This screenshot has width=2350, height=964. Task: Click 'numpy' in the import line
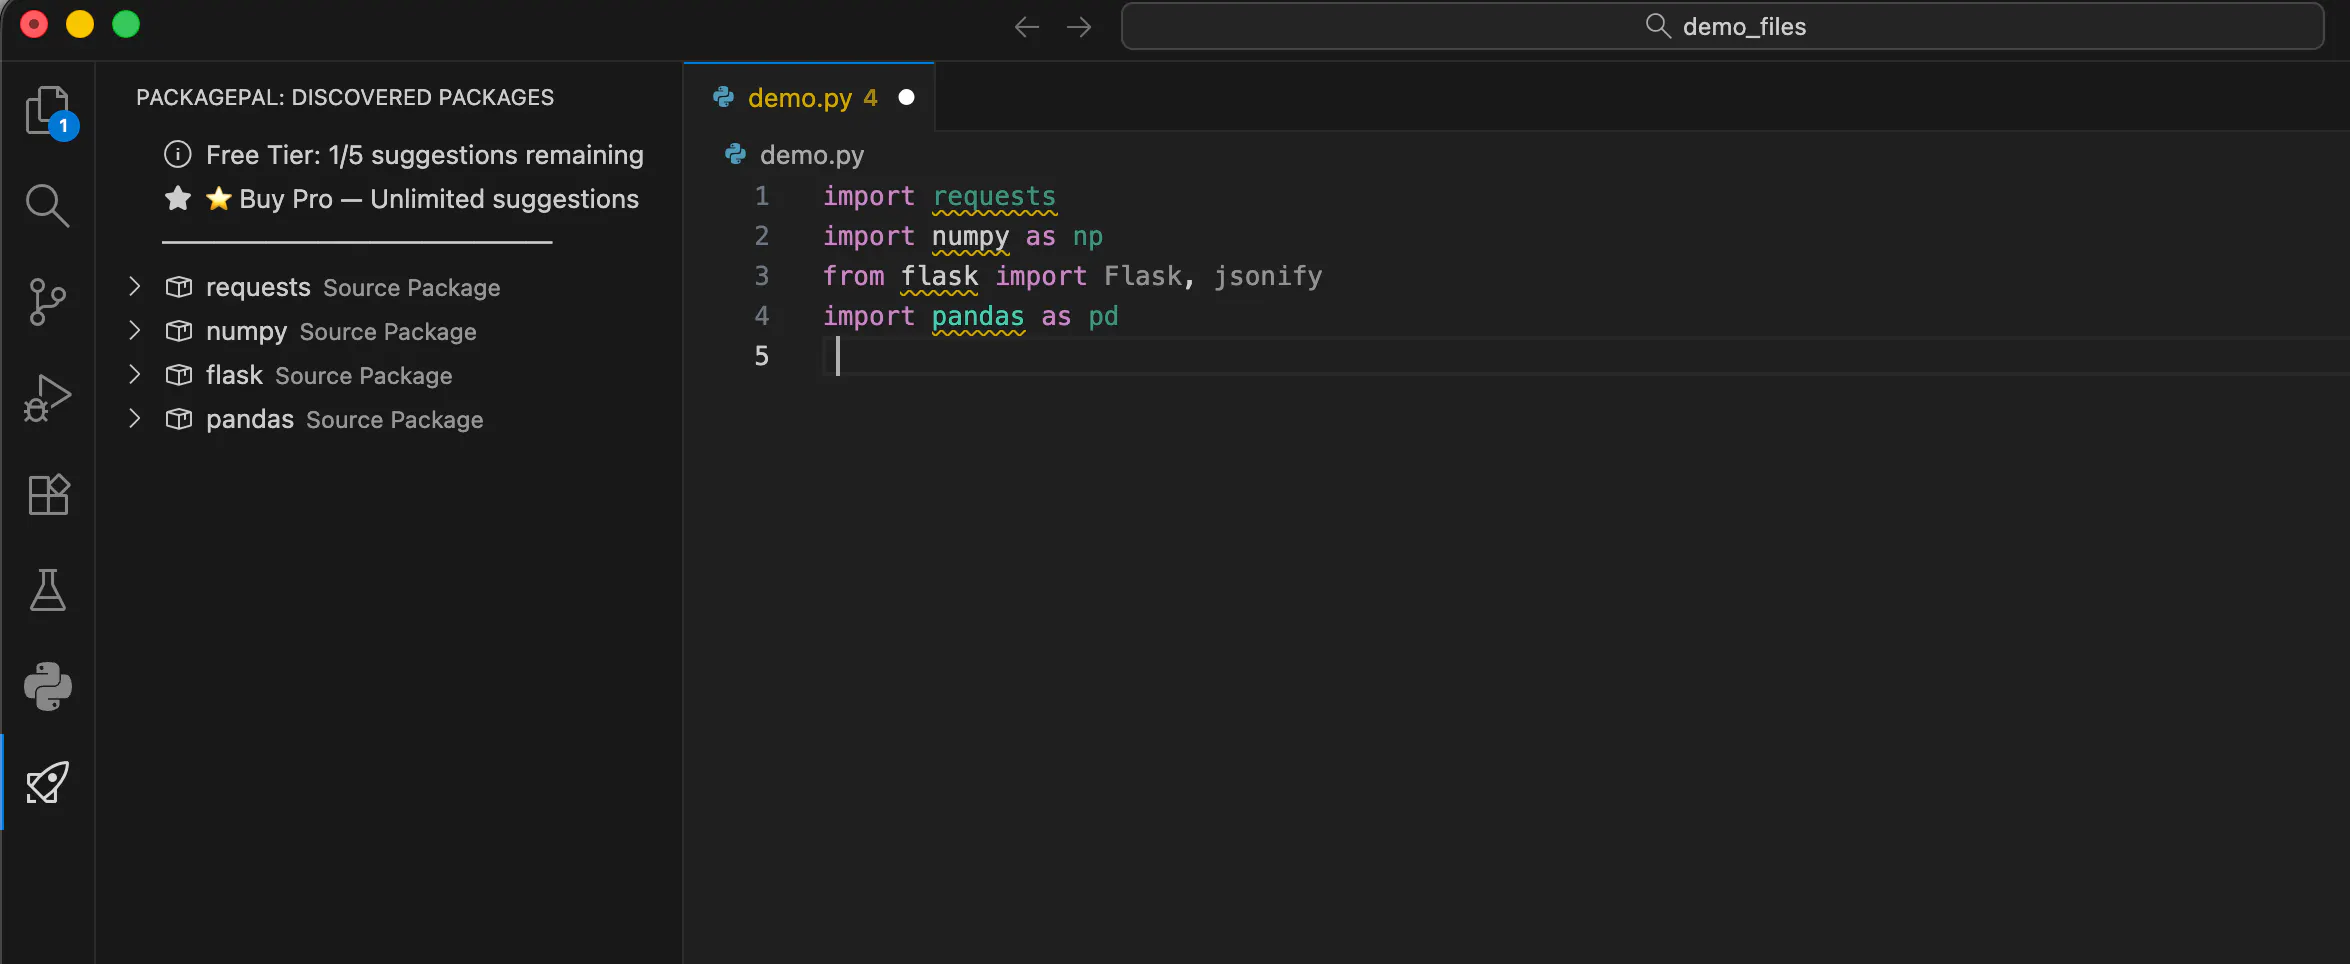pos(970,236)
